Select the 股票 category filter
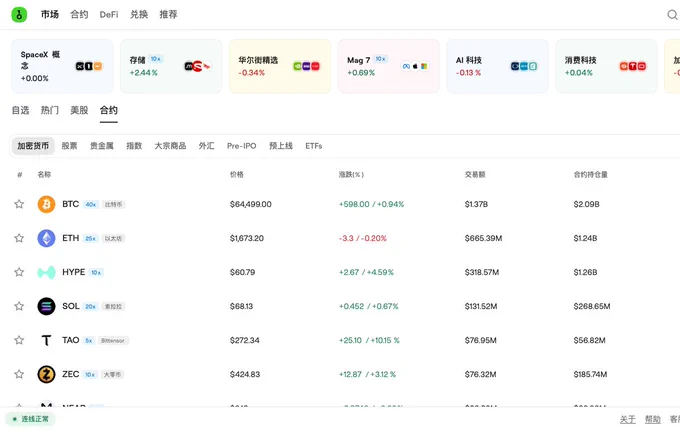680x431 pixels. (69, 146)
